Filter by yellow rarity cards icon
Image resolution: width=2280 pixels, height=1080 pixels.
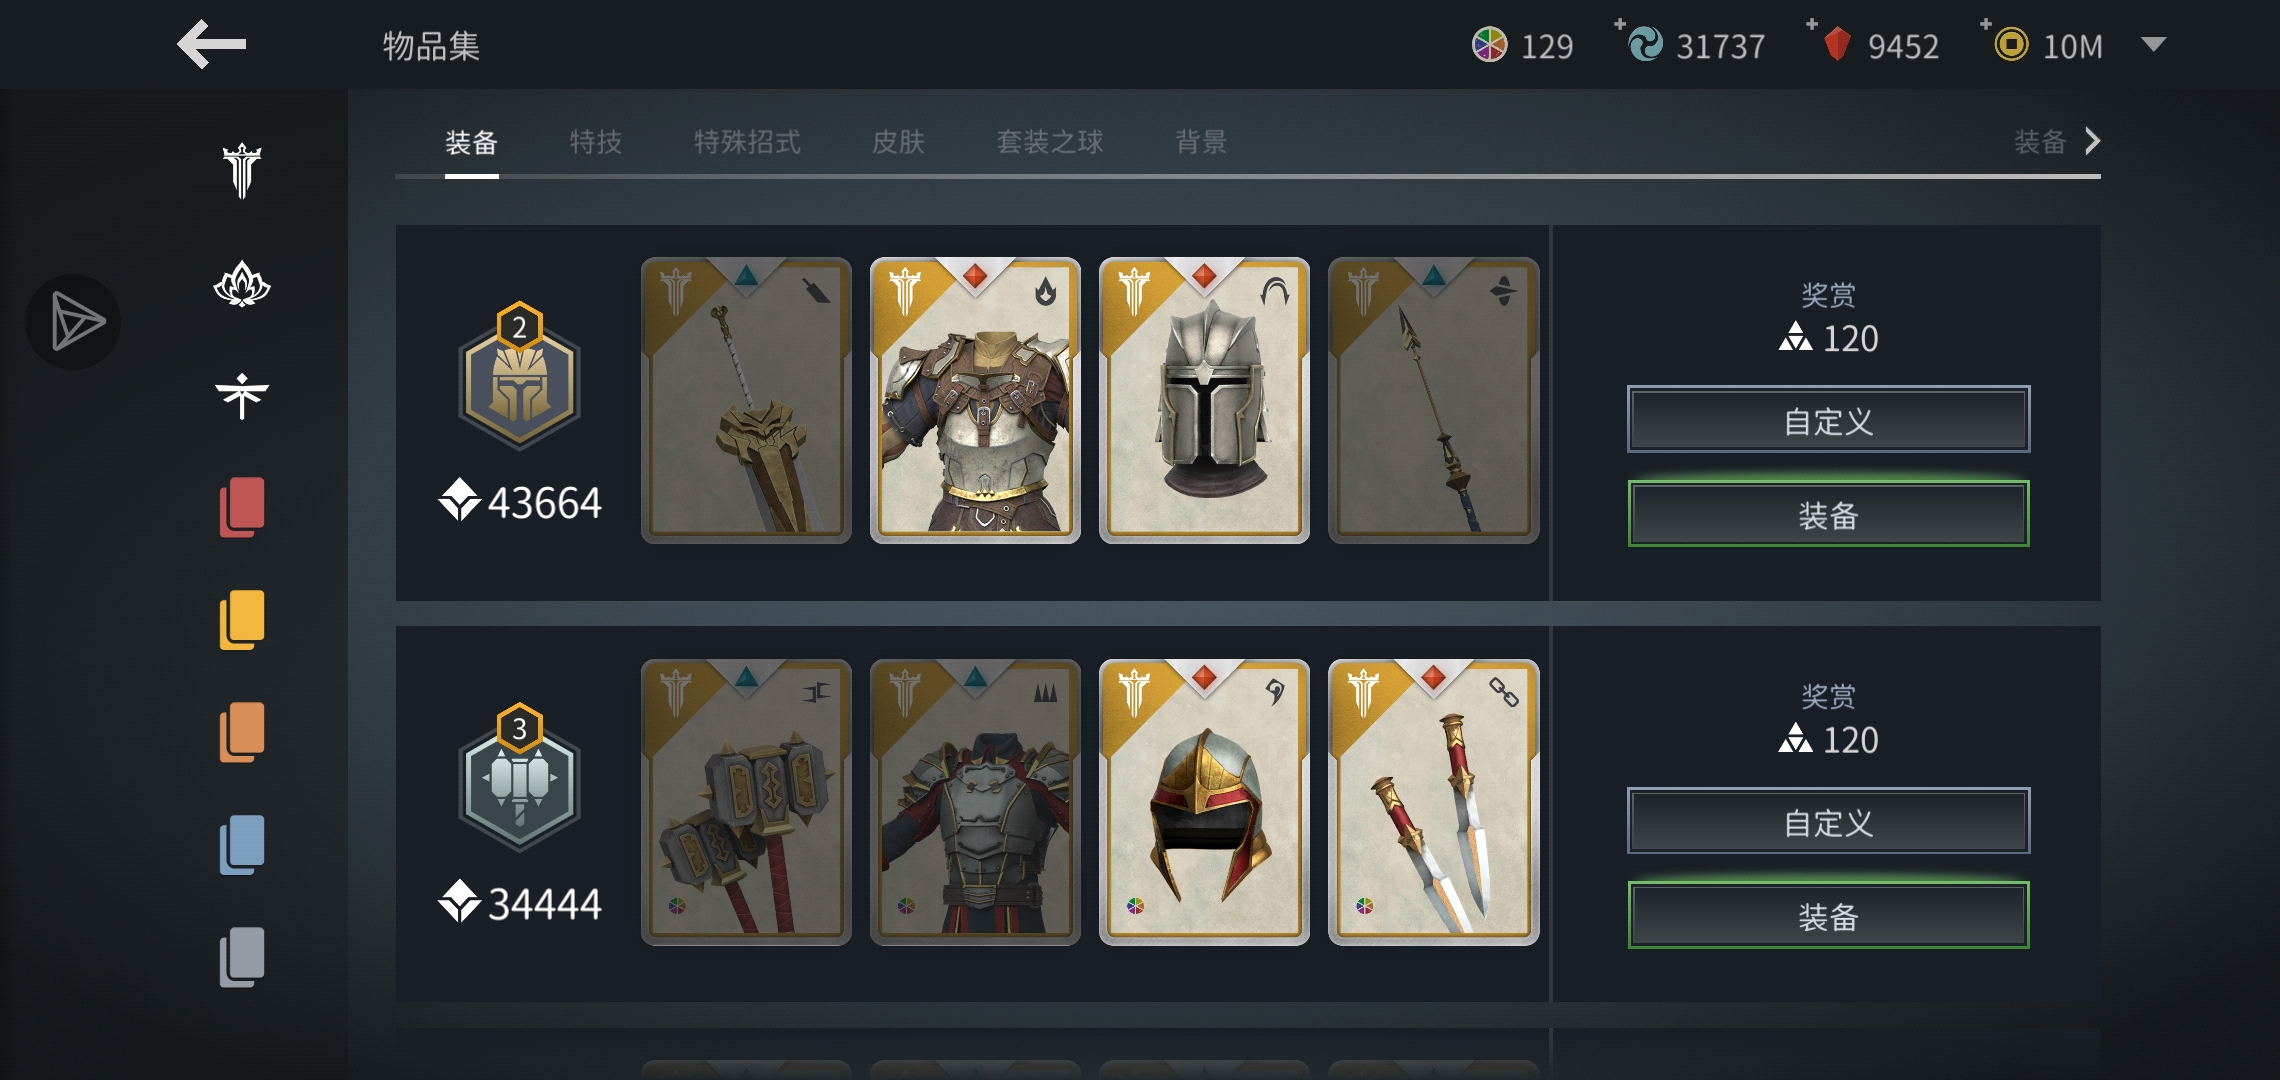[x=242, y=620]
